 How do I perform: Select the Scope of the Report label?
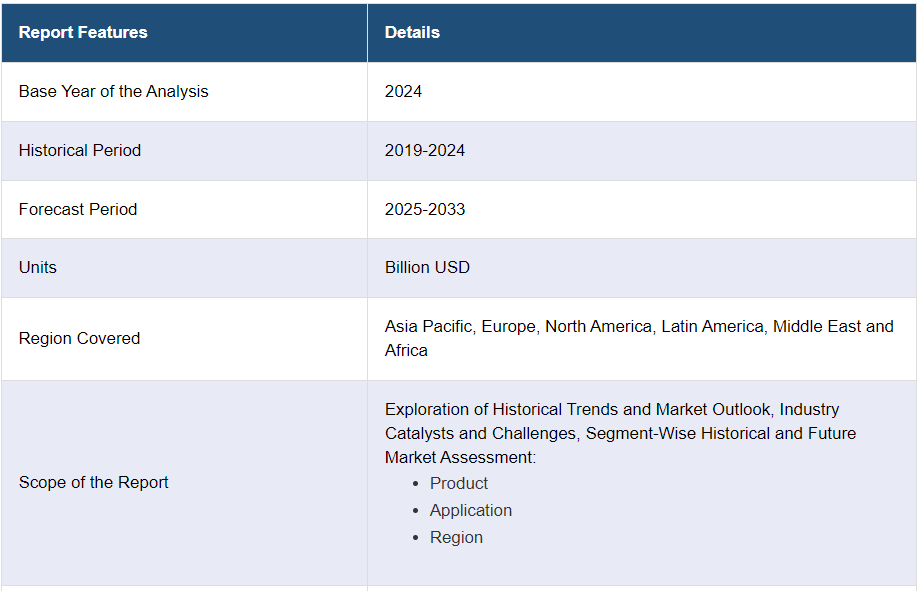click(x=94, y=482)
